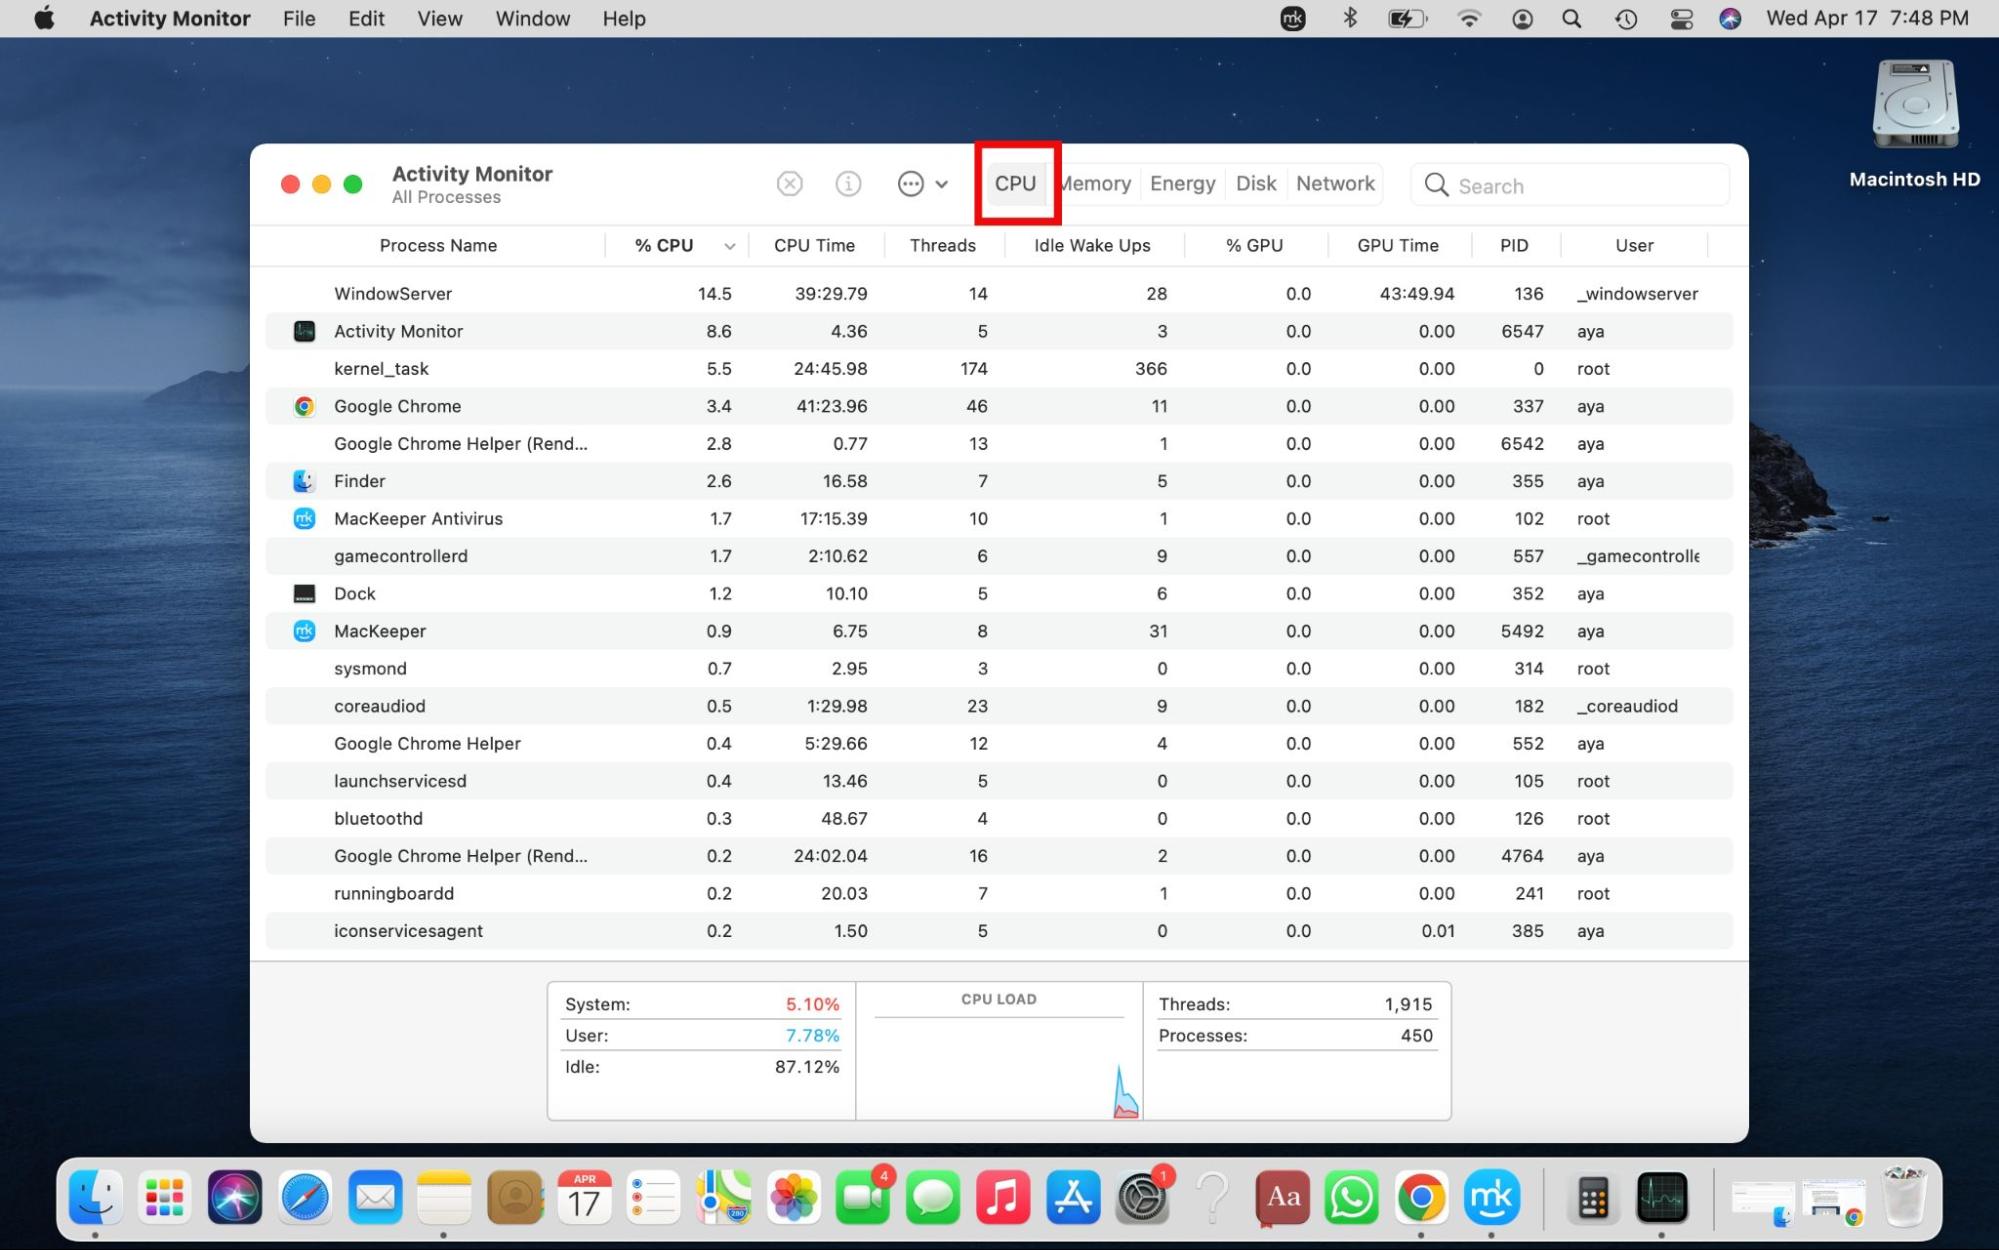
Task: Open the Apple menu
Action: tap(42, 18)
